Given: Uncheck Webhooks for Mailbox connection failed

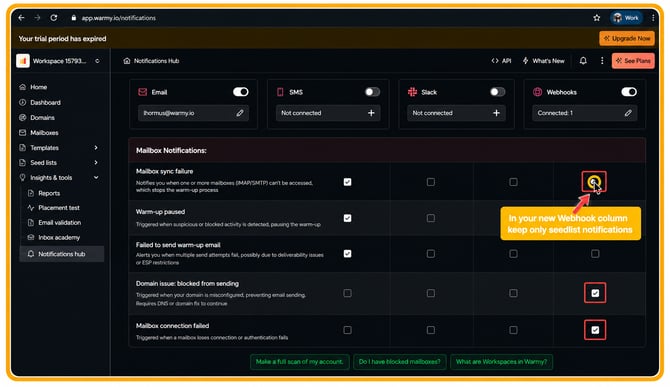Looking at the screenshot, I should click(595, 330).
